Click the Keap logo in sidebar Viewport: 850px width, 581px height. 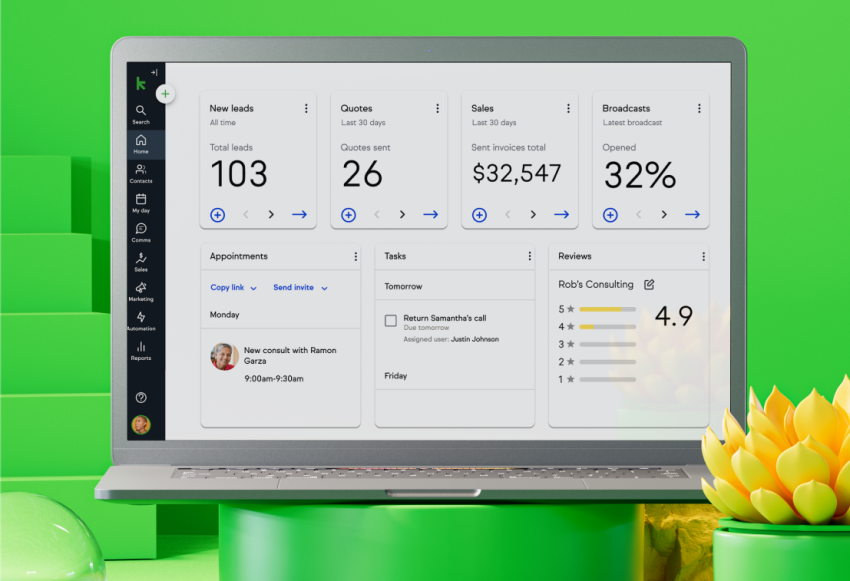[x=140, y=83]
